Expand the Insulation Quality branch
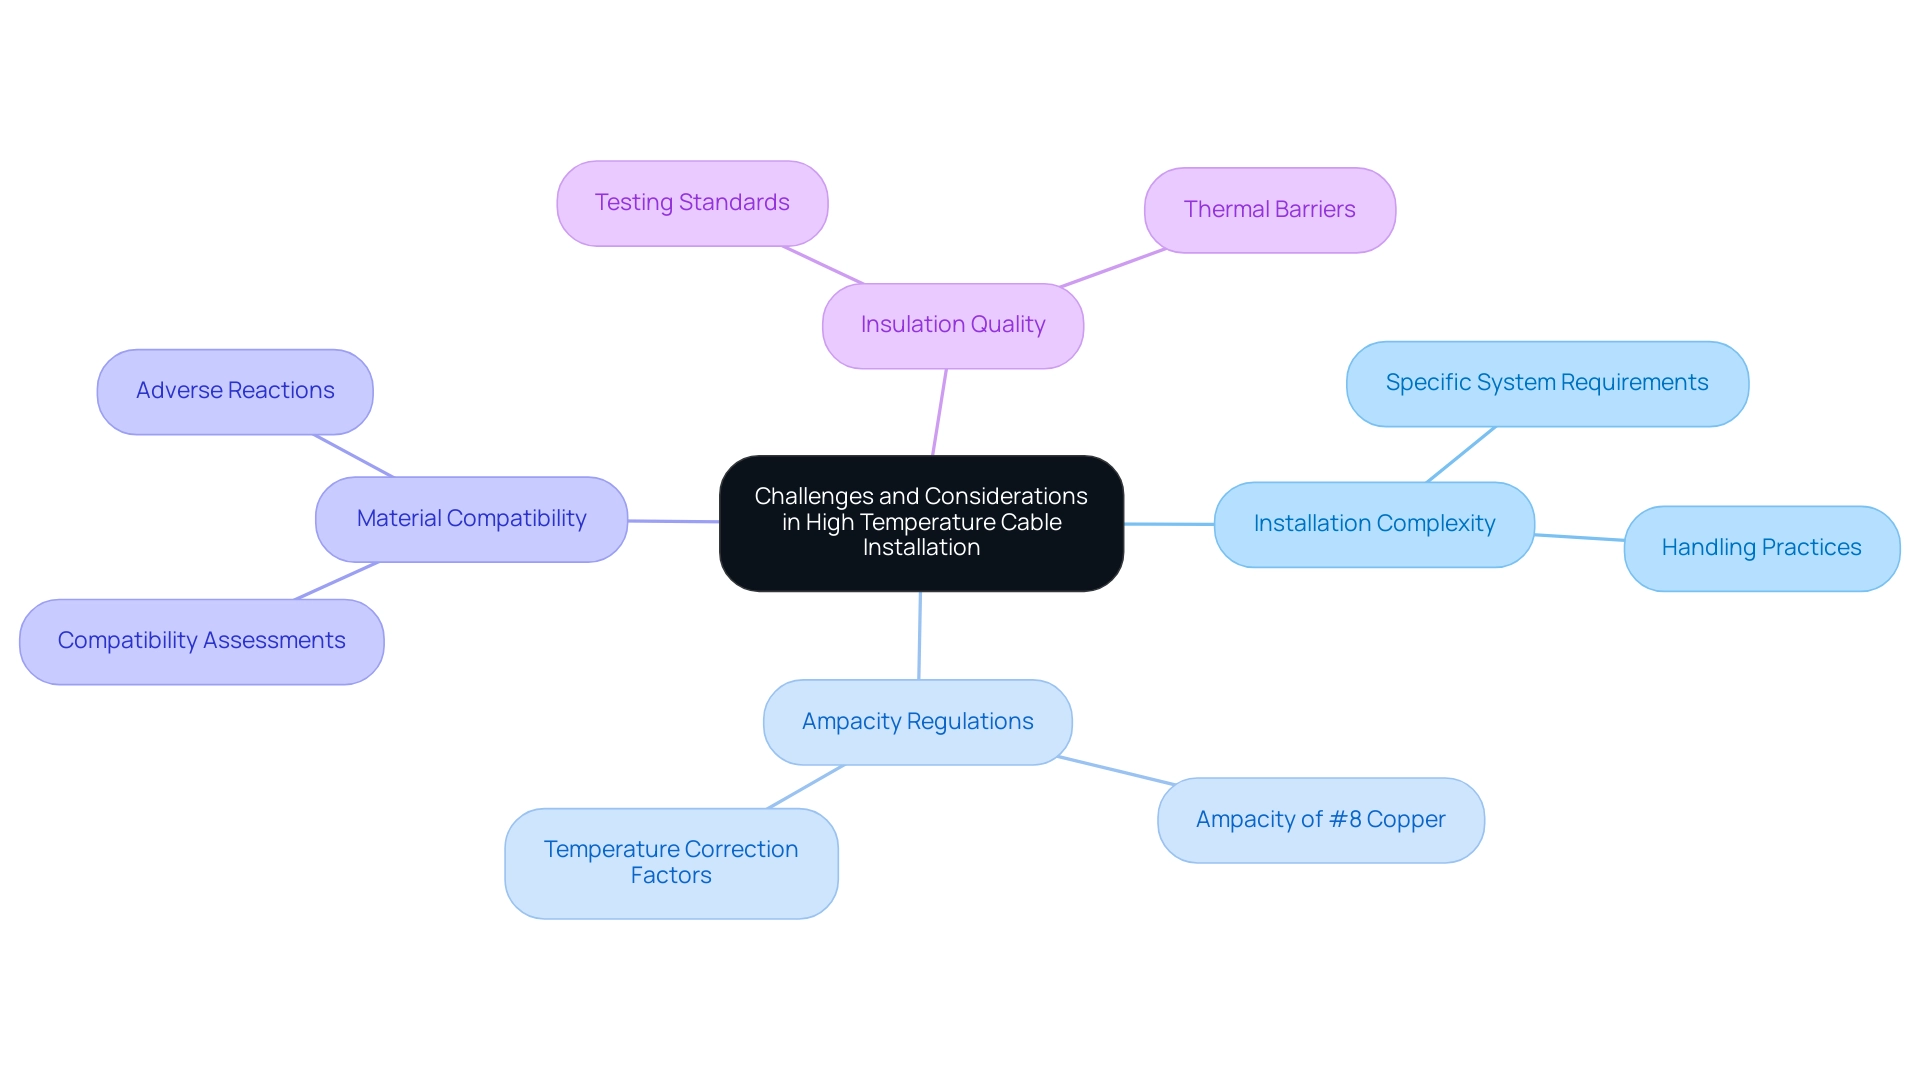 point(956,326)
